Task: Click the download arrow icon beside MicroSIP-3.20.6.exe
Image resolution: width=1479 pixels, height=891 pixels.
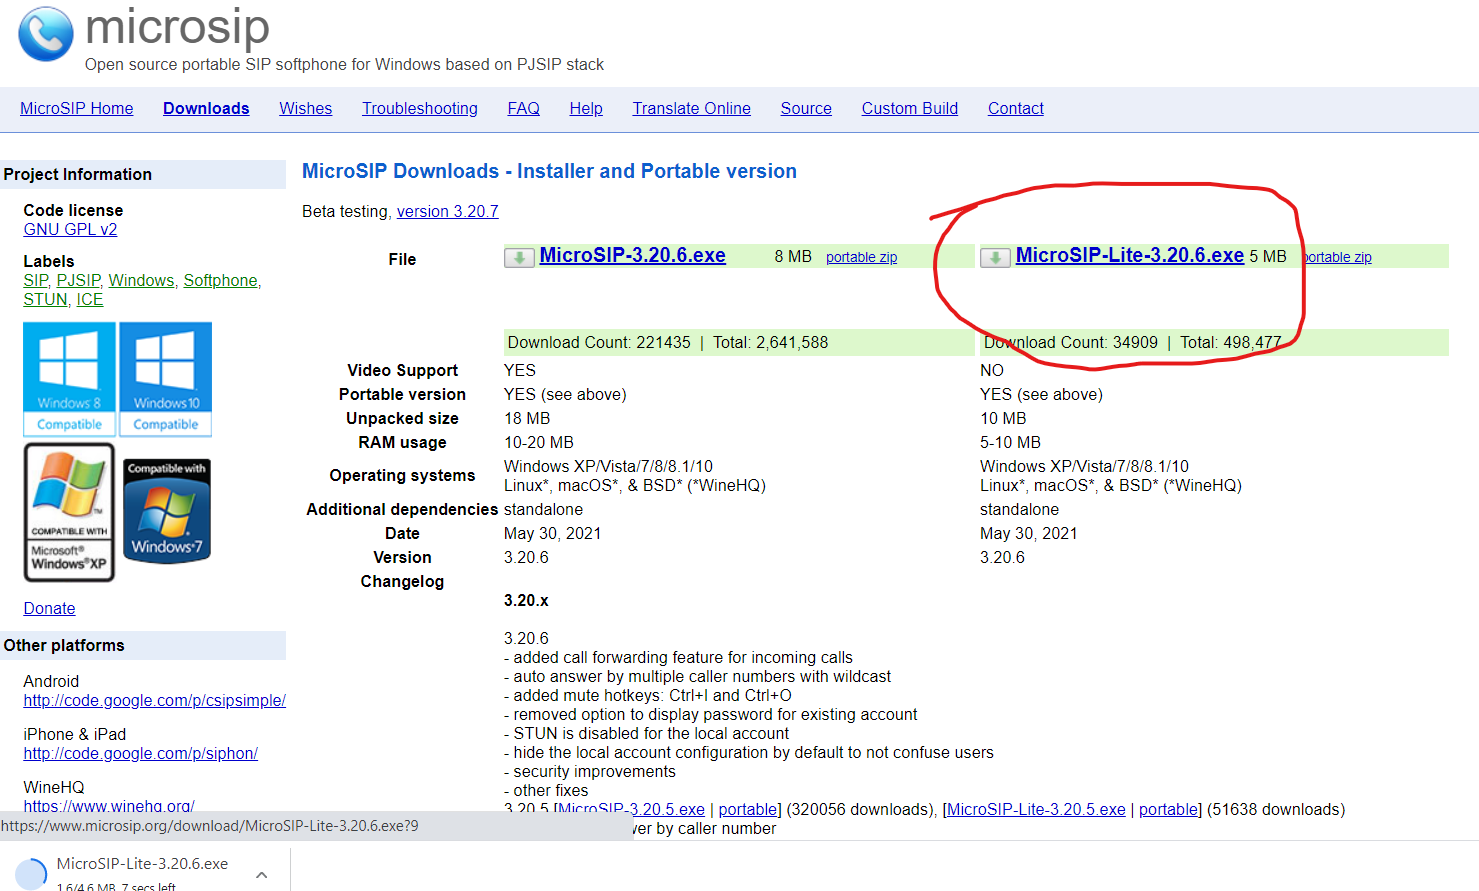Action: coord(519,258)
